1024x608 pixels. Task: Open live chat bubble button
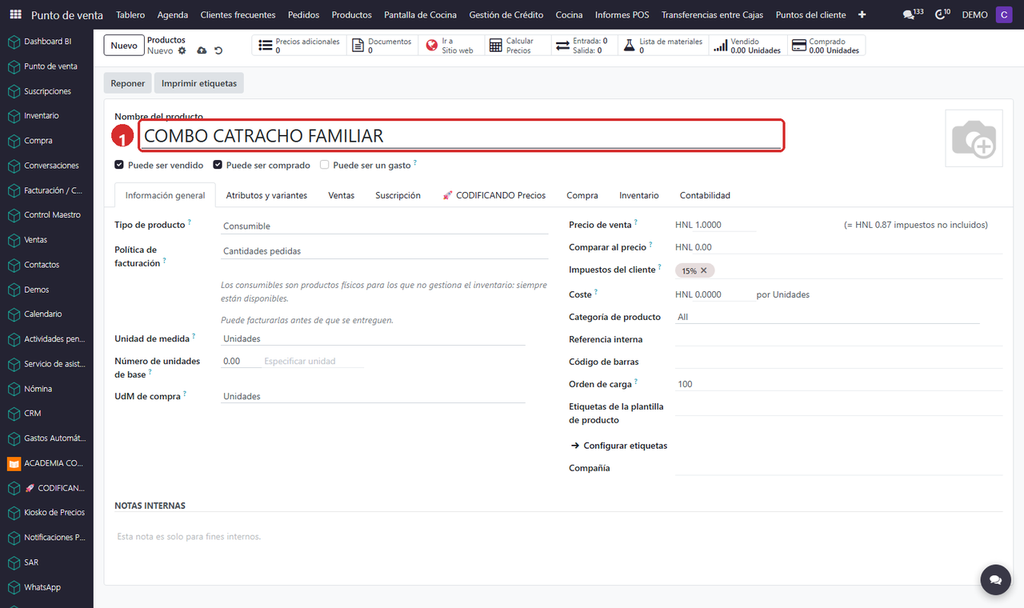pos(995,579)
